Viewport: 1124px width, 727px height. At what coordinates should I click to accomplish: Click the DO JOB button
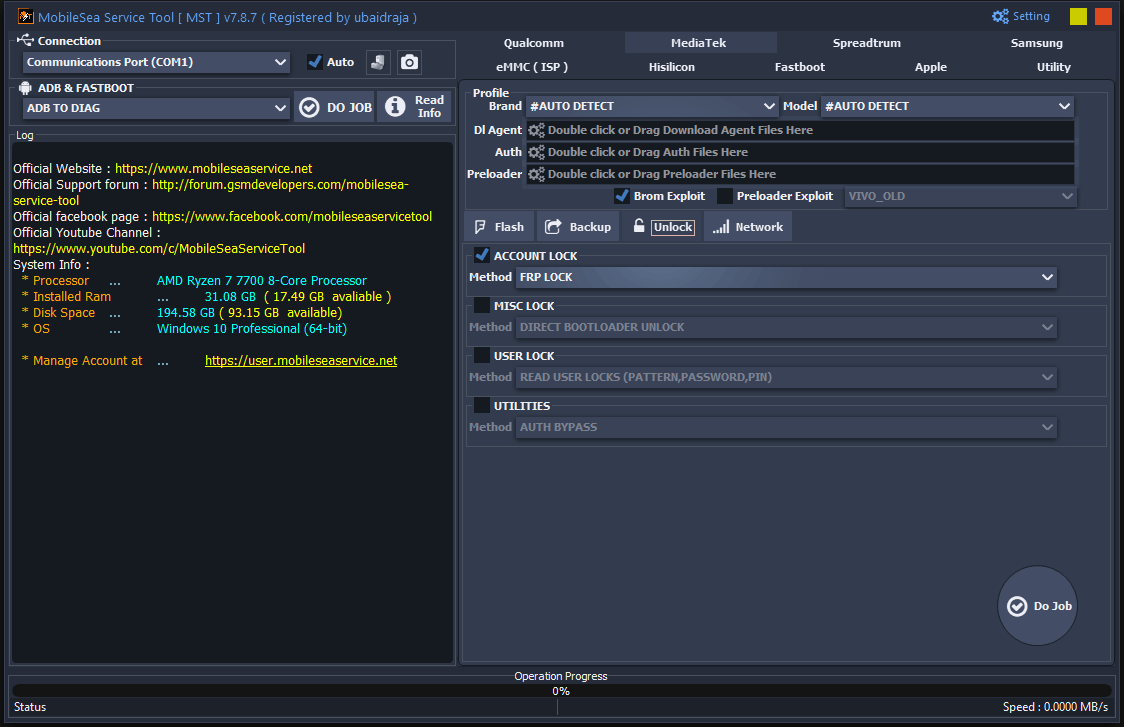tap(334, 107)
